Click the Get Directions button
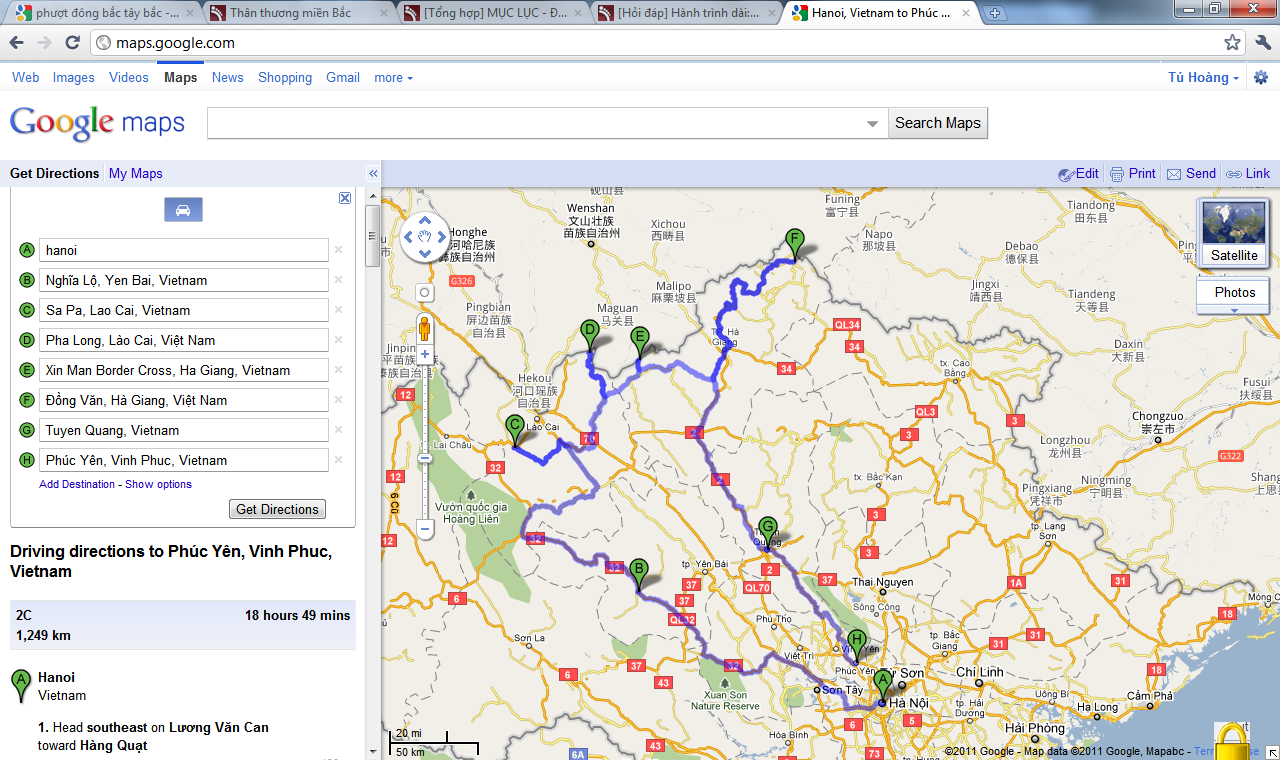 277,509
